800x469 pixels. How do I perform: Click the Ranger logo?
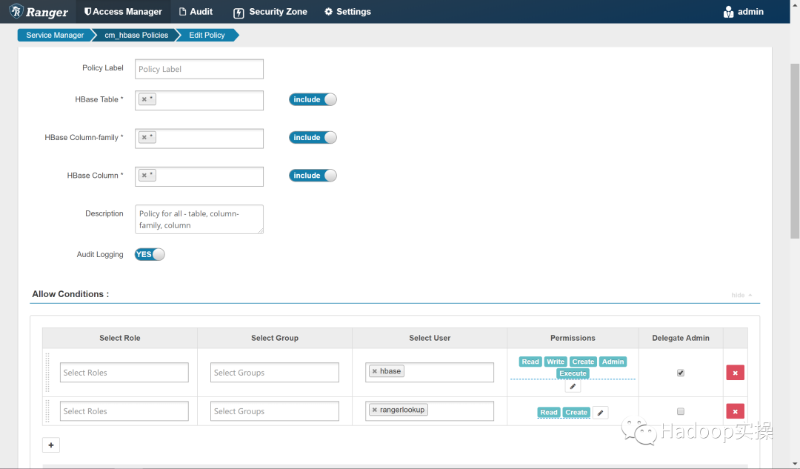tap(39, 11)
